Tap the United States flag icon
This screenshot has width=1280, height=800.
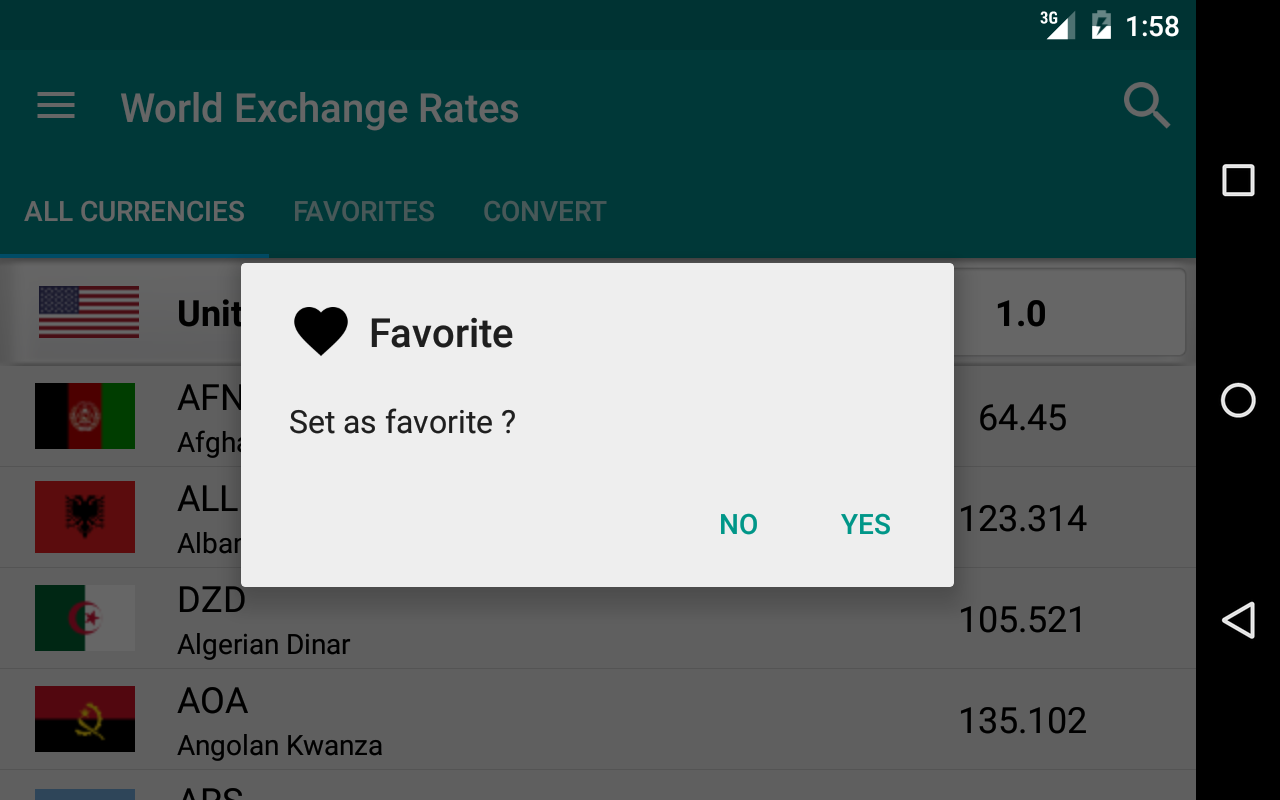[89, 312]
